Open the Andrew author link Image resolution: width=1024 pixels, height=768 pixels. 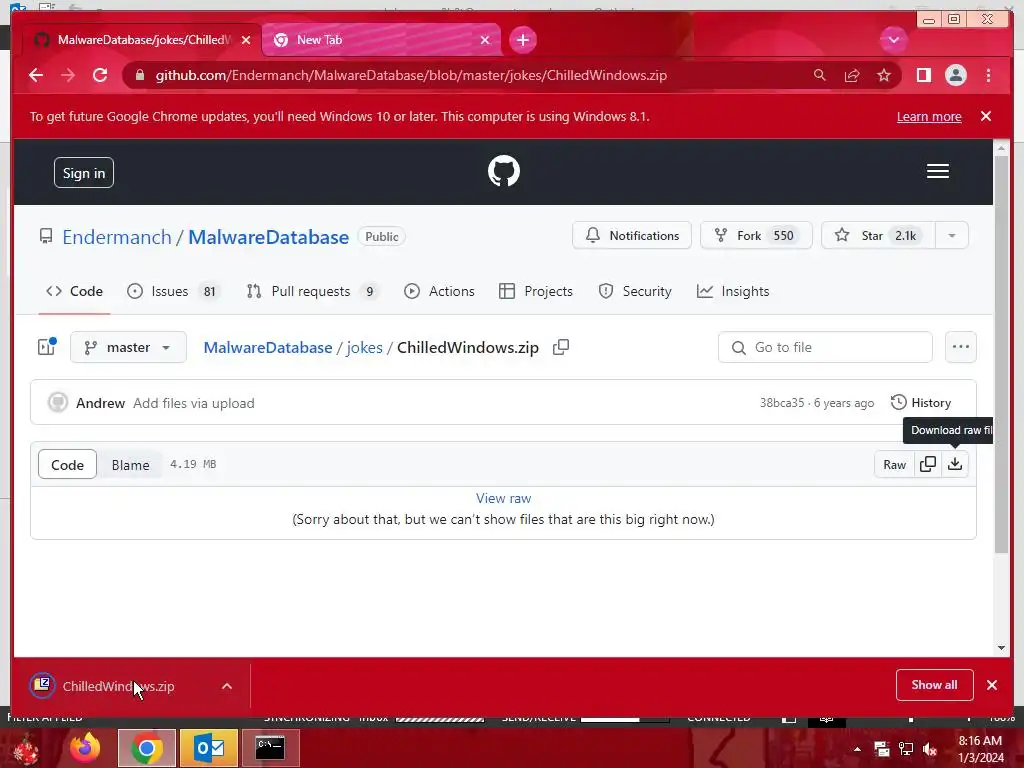(100, 403)
